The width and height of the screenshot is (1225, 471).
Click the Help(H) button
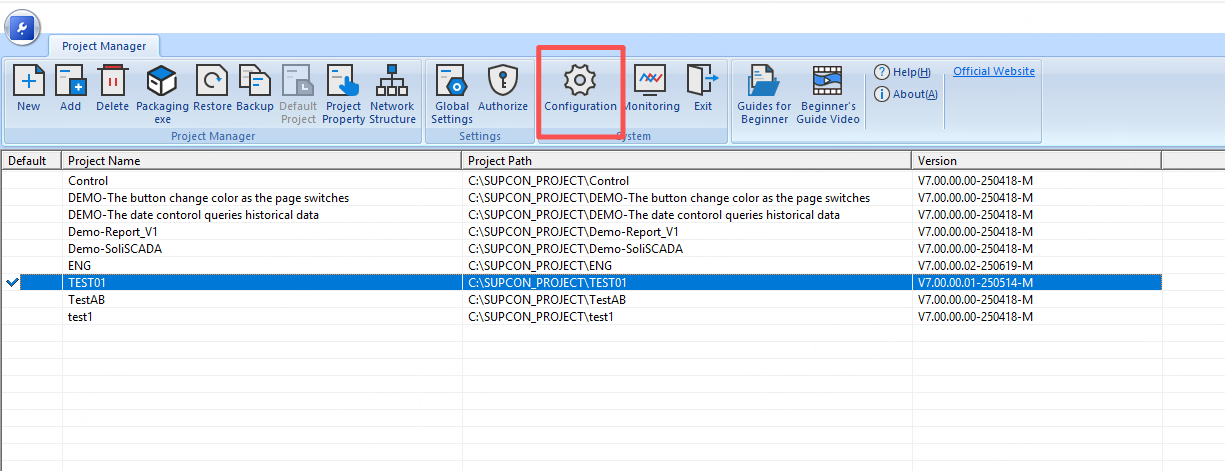click(x=902, y=72)
